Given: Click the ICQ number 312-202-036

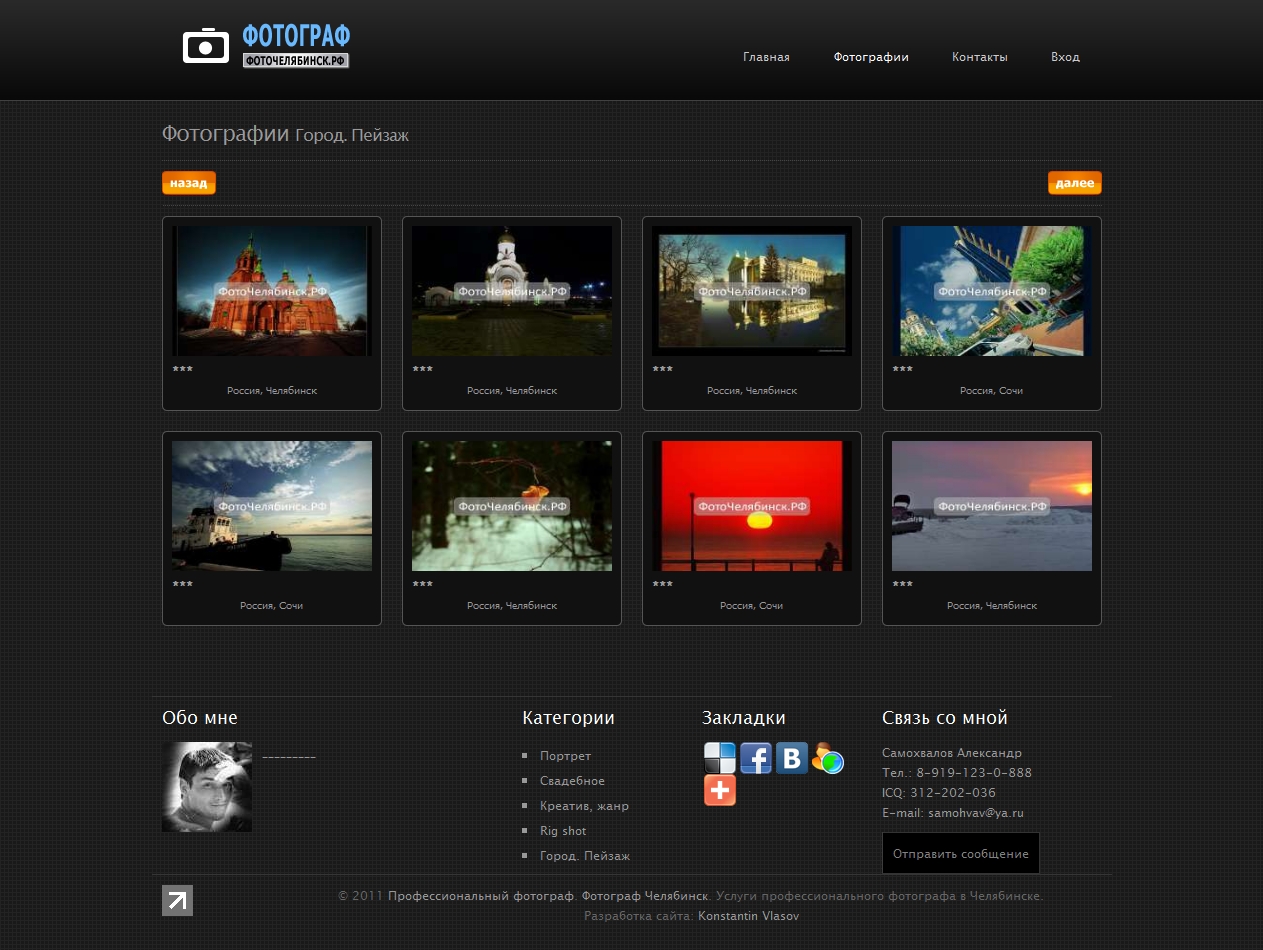Looking at the screenshot, I should pyautogui.click(x=953, y=793).
